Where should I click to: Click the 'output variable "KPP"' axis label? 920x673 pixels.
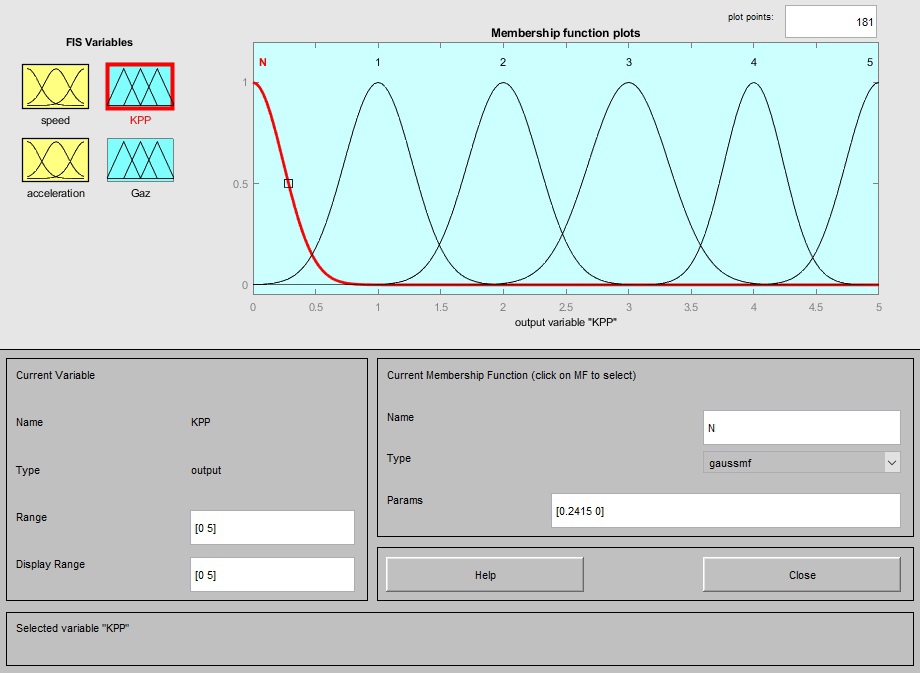point(566,322)
